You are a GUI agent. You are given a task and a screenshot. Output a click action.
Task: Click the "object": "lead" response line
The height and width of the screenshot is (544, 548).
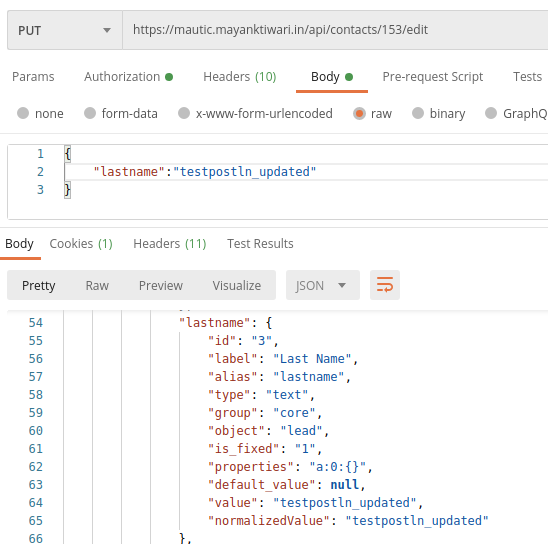(268, 431)
